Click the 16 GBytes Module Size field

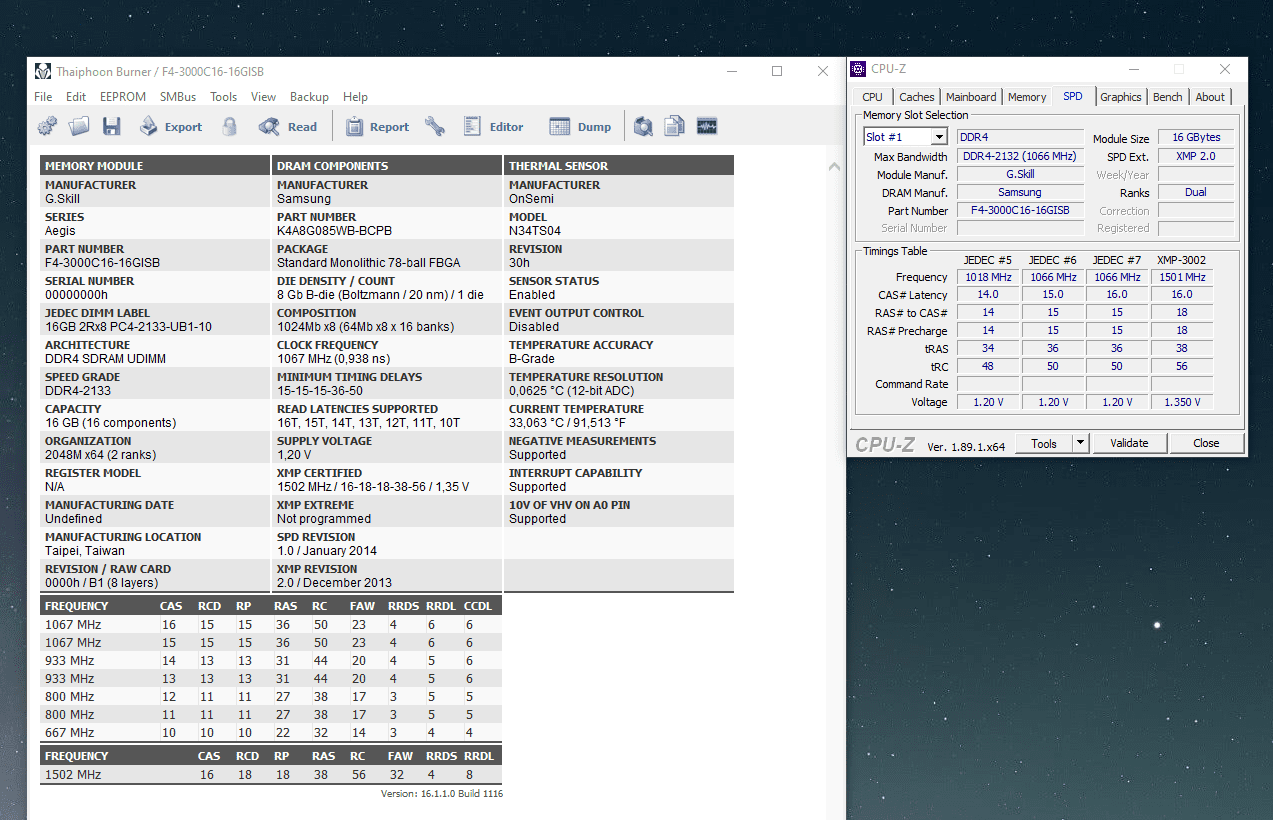[1196, 137]
